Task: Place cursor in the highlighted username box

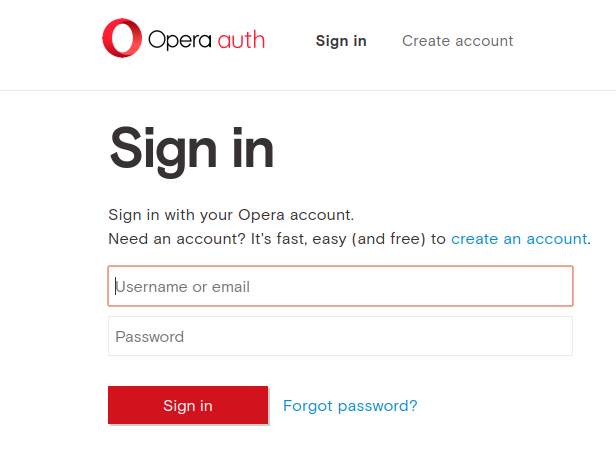Action: pyautogui.click(x=341, y=286)
